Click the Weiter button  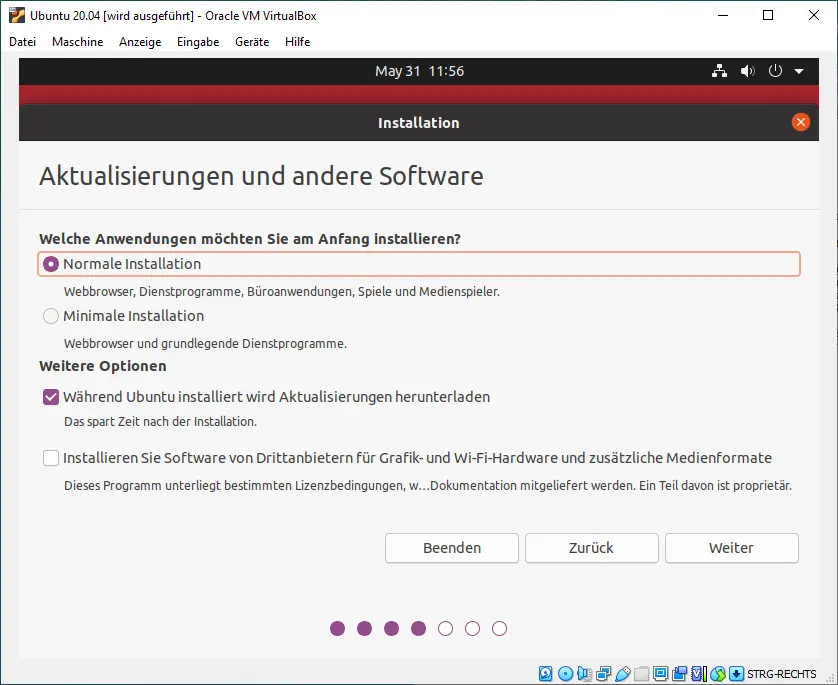[x=731, y=548]
